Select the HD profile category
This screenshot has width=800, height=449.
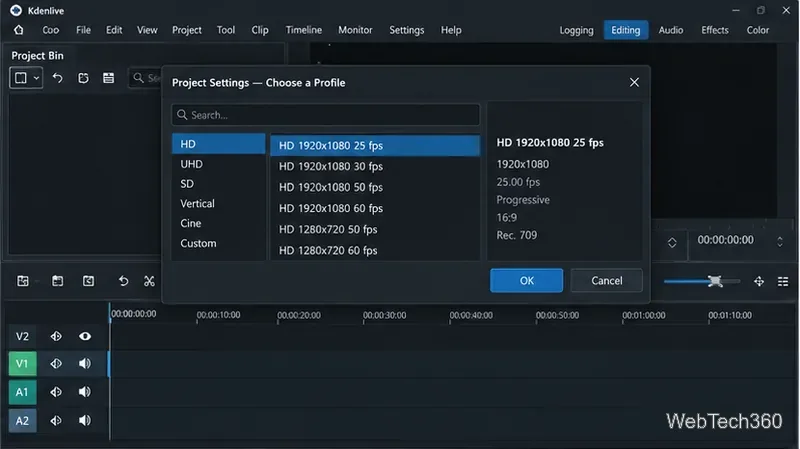[218, 144]
